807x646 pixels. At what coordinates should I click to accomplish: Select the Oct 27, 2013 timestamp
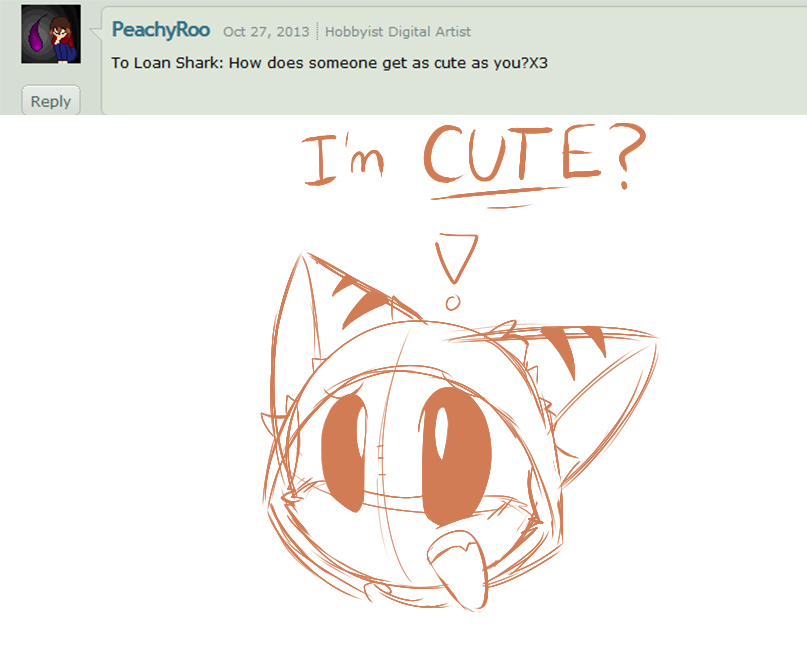tap(266, 32)
